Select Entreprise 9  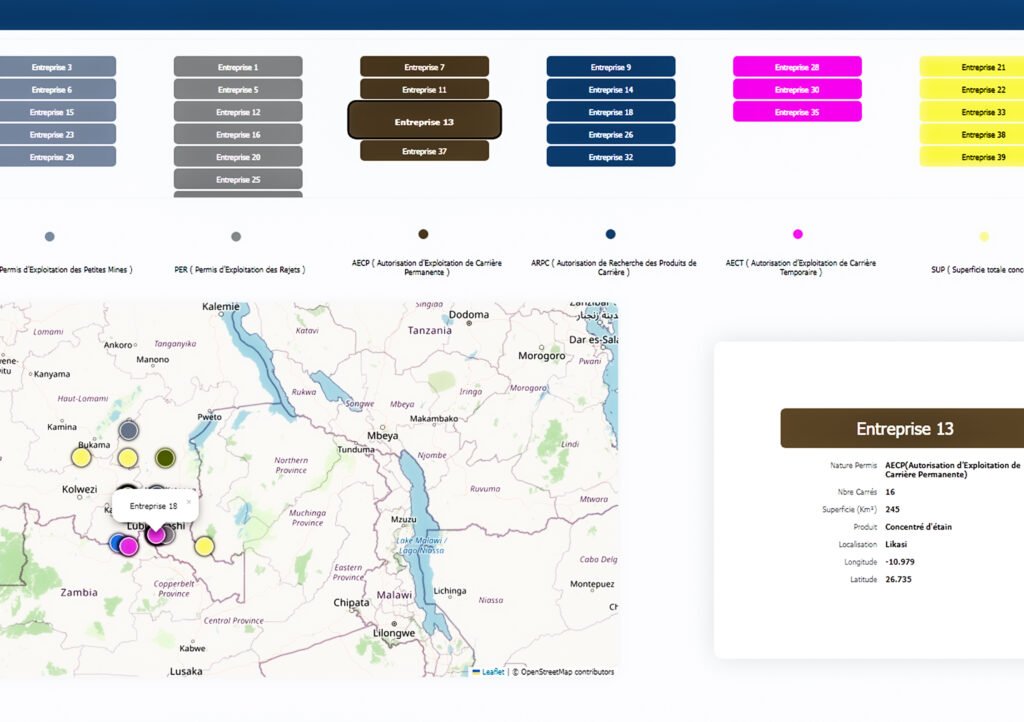click(x=611, y=67)
